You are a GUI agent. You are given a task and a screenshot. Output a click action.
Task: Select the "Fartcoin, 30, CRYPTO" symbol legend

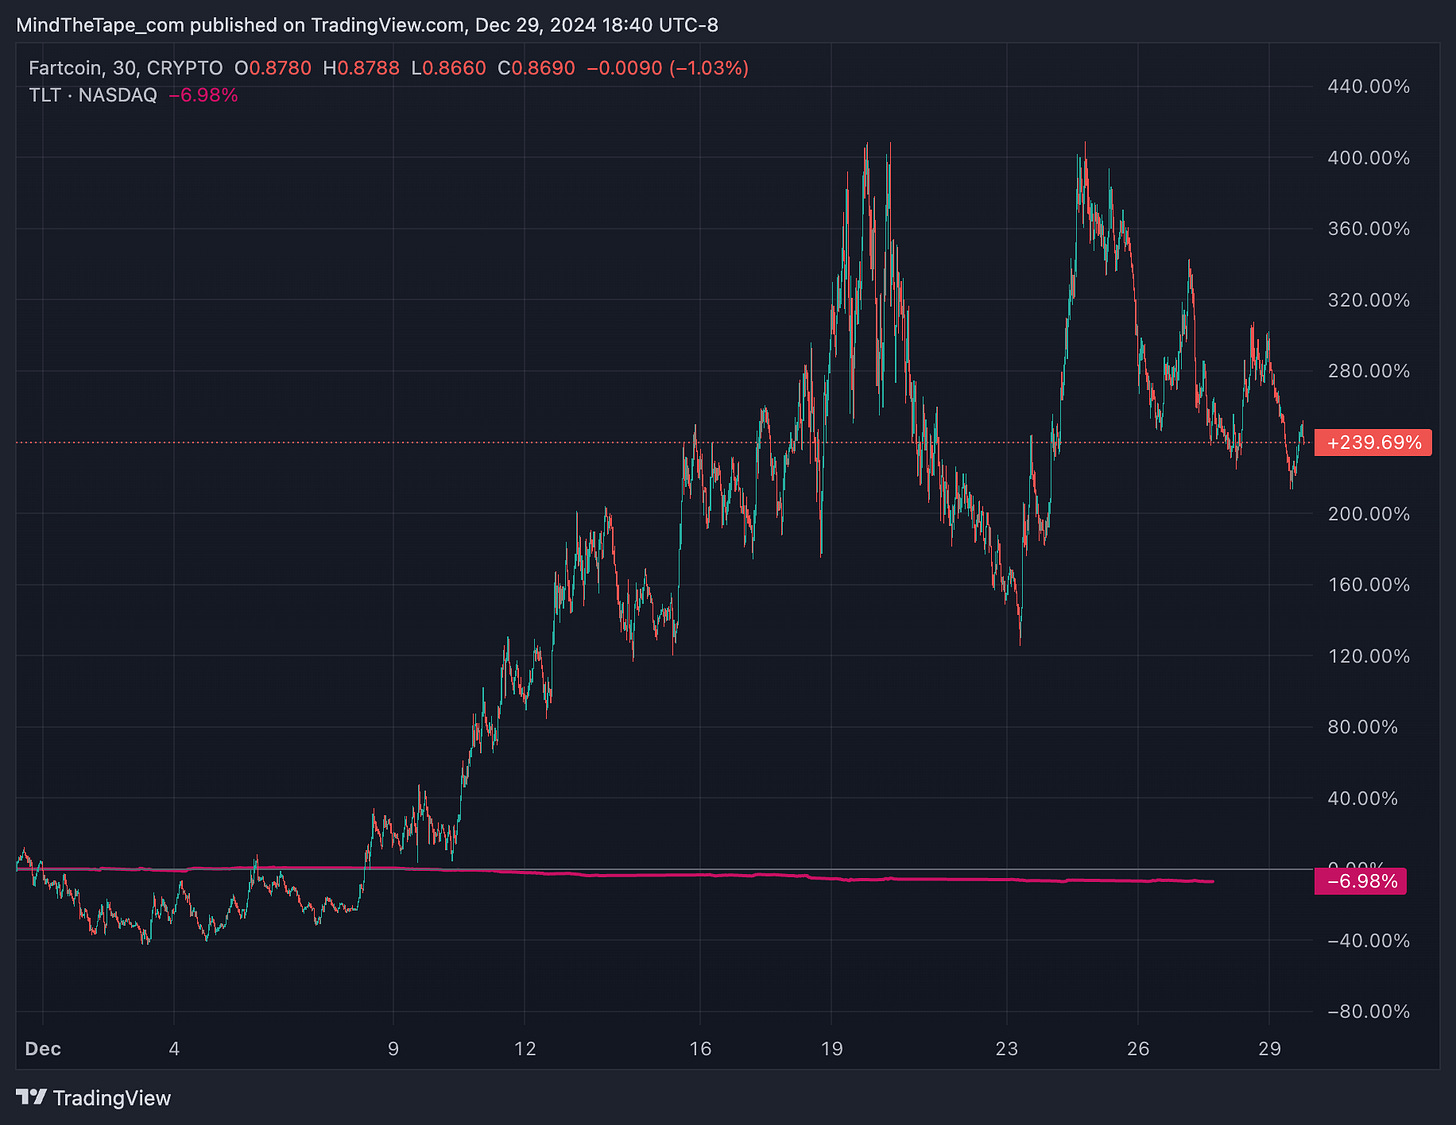coord(126,68)
